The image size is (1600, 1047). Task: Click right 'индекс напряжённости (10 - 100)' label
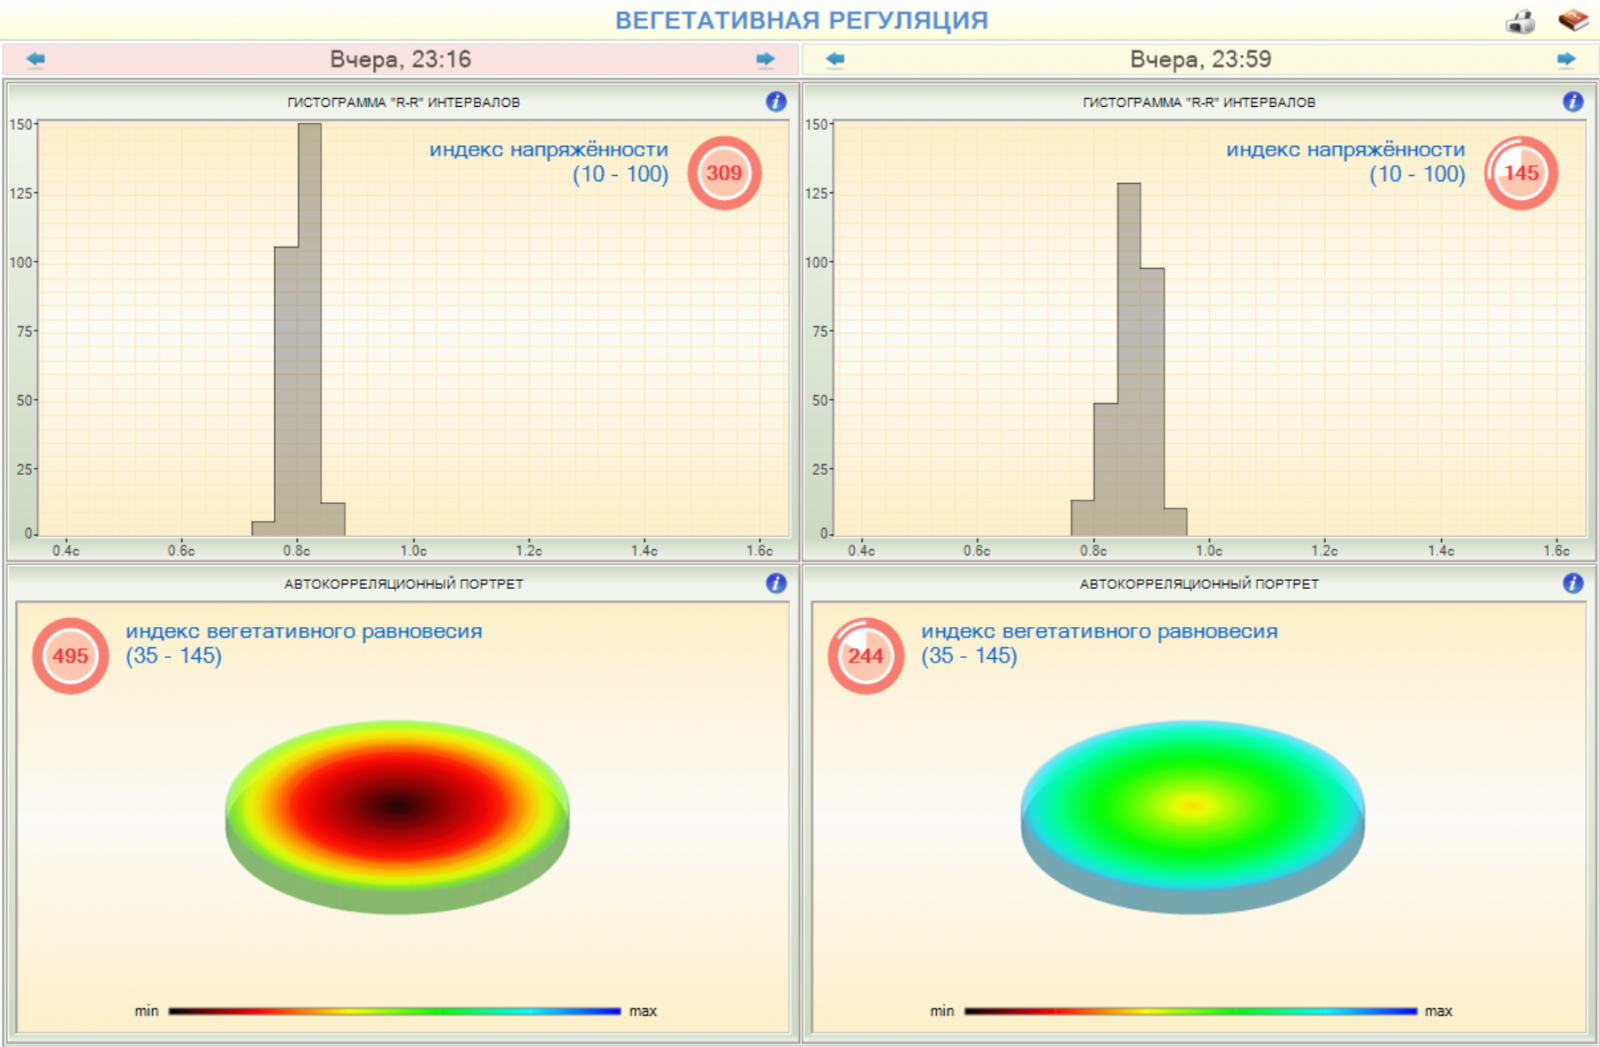pyautogui.click(x=1346, y=162)
